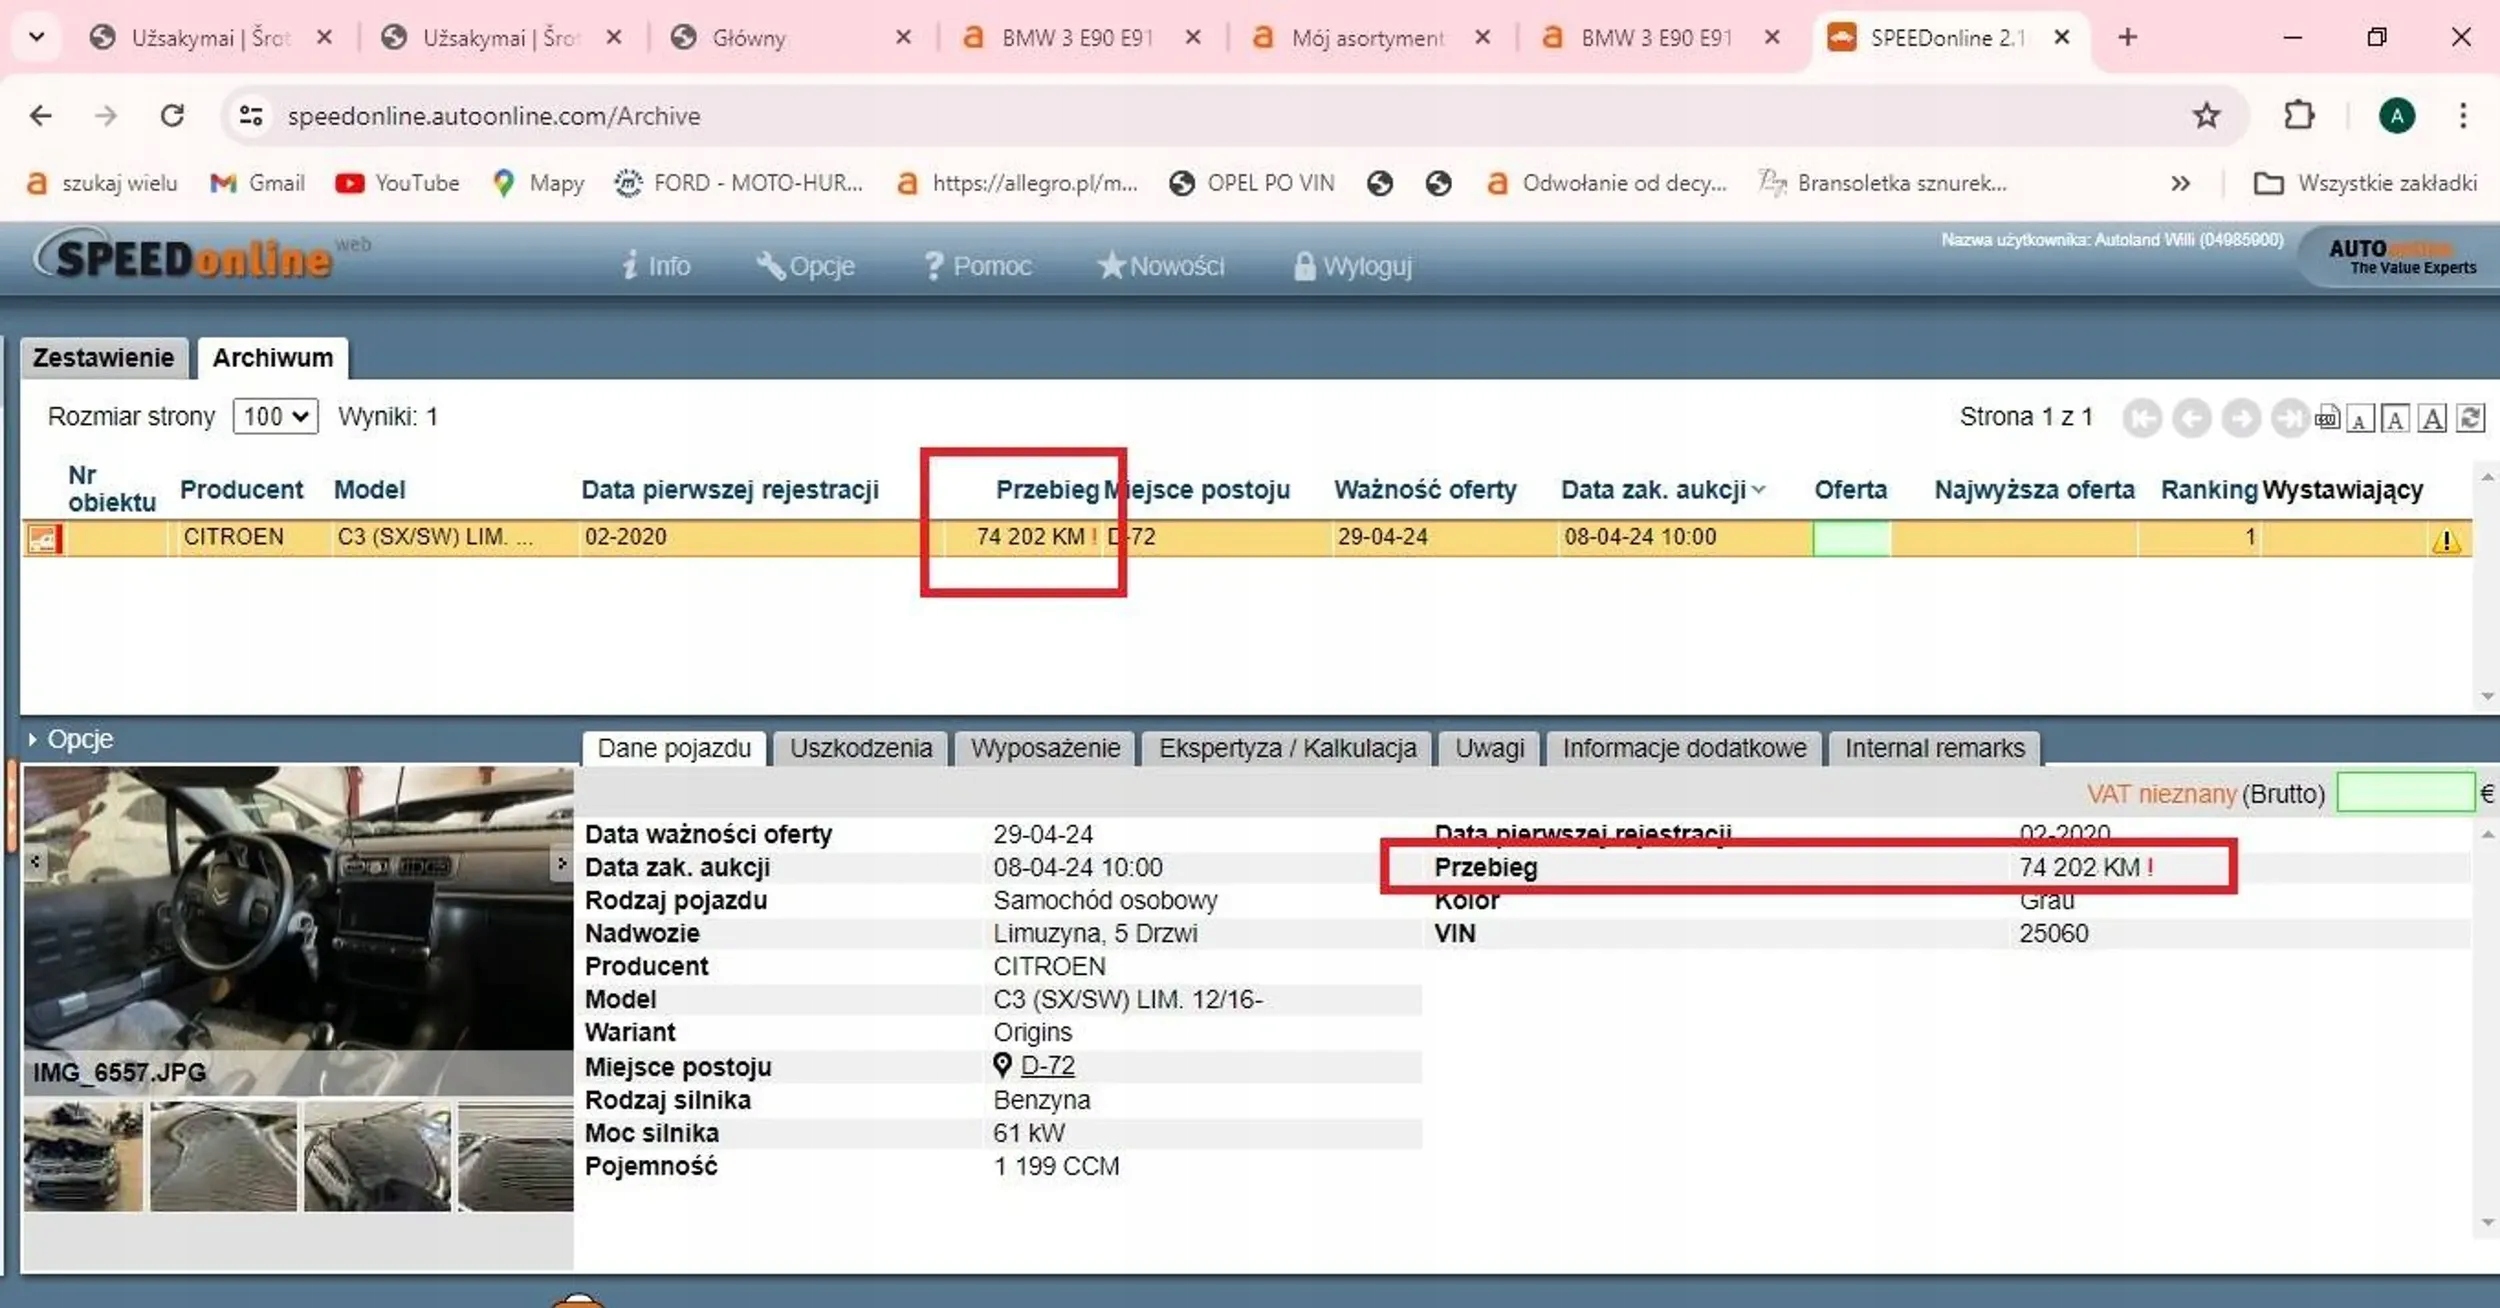The height and width of the screenshot is (1308, 2500).
Task: Click the object icon in CITROEN row
Action: [44, 539]
